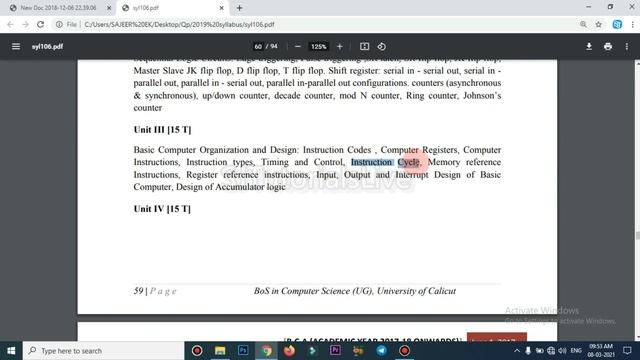The height and width of the screenshot is (360, 640).
Task: Click the vertical scrollbar thumb
Action: coord(637,236)
